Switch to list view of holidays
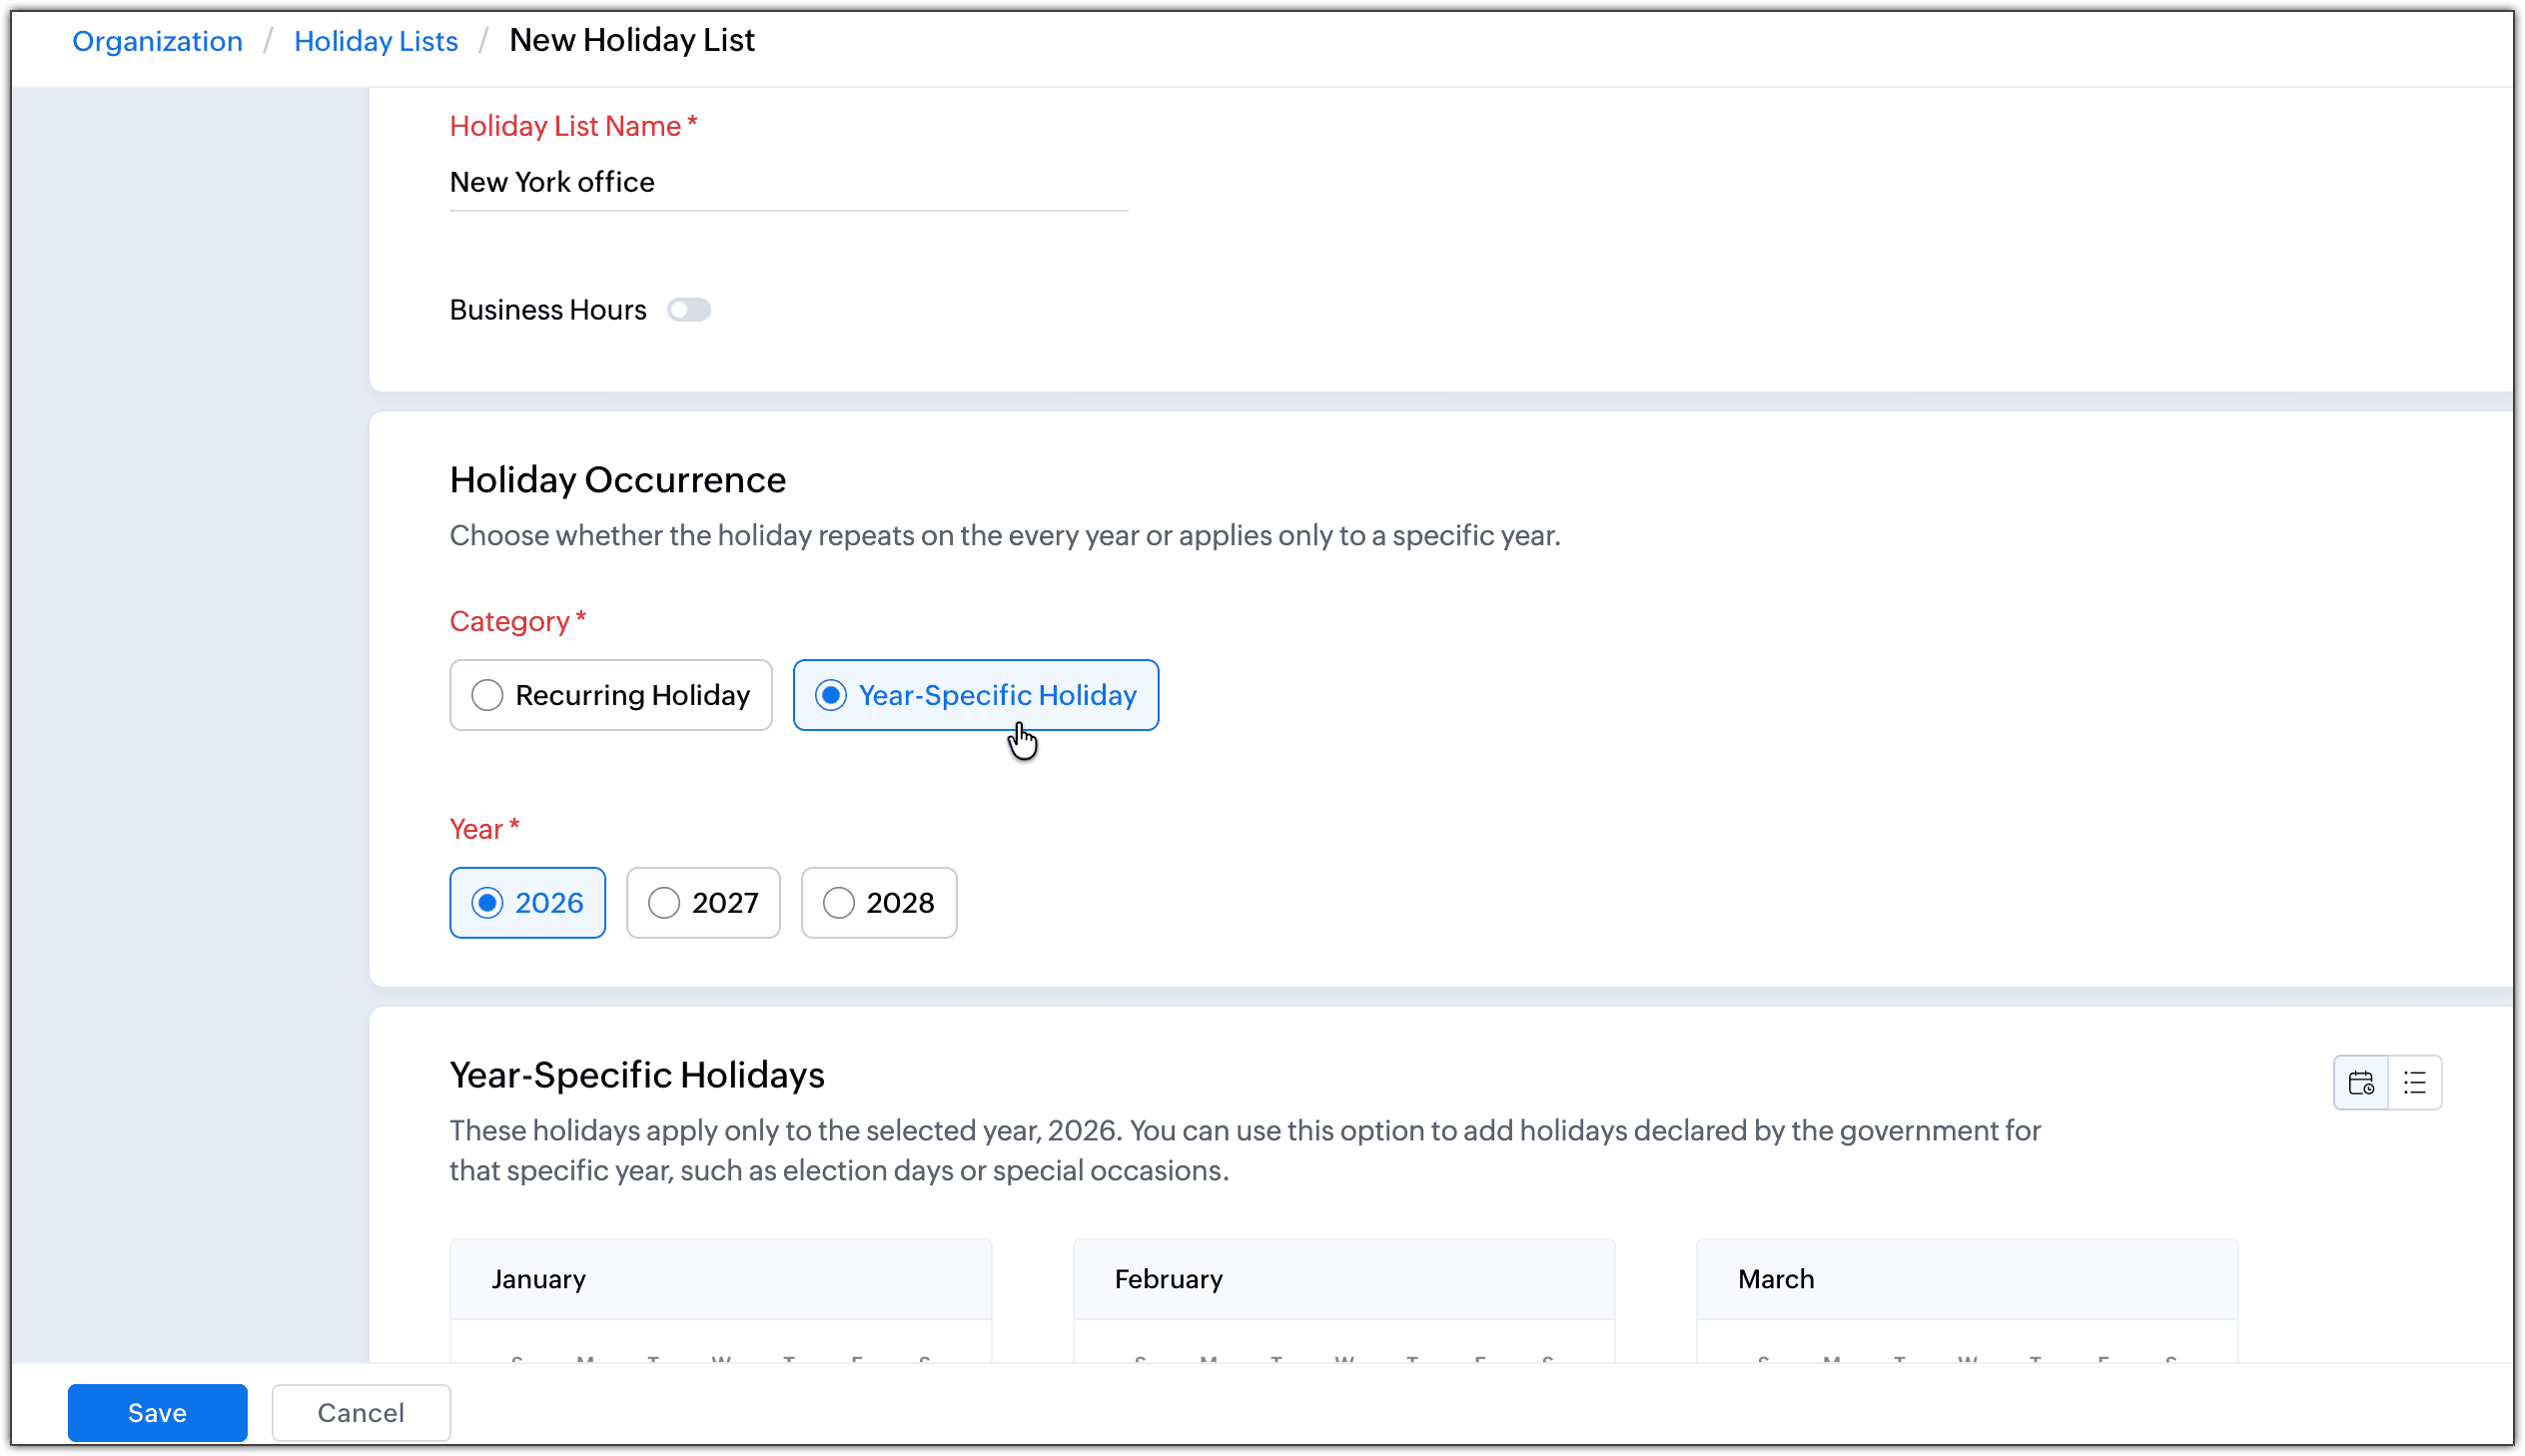 pyautogui.click(x=2415, y=1082)
